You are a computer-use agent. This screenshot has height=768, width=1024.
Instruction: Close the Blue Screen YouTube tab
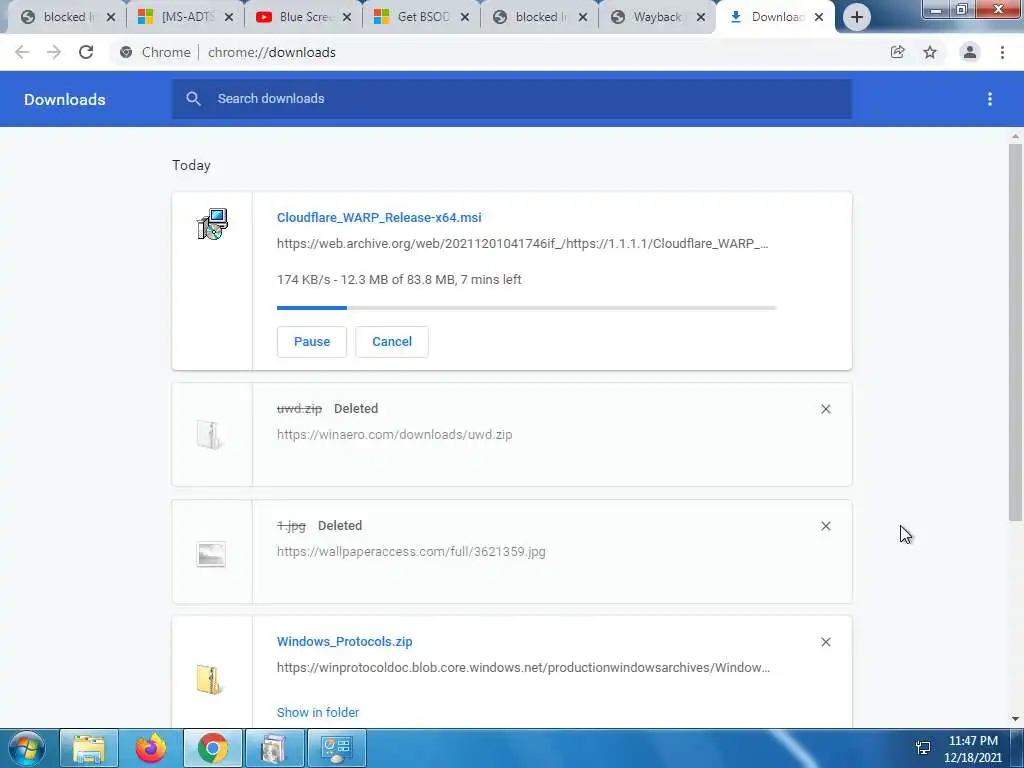[347, 17]
